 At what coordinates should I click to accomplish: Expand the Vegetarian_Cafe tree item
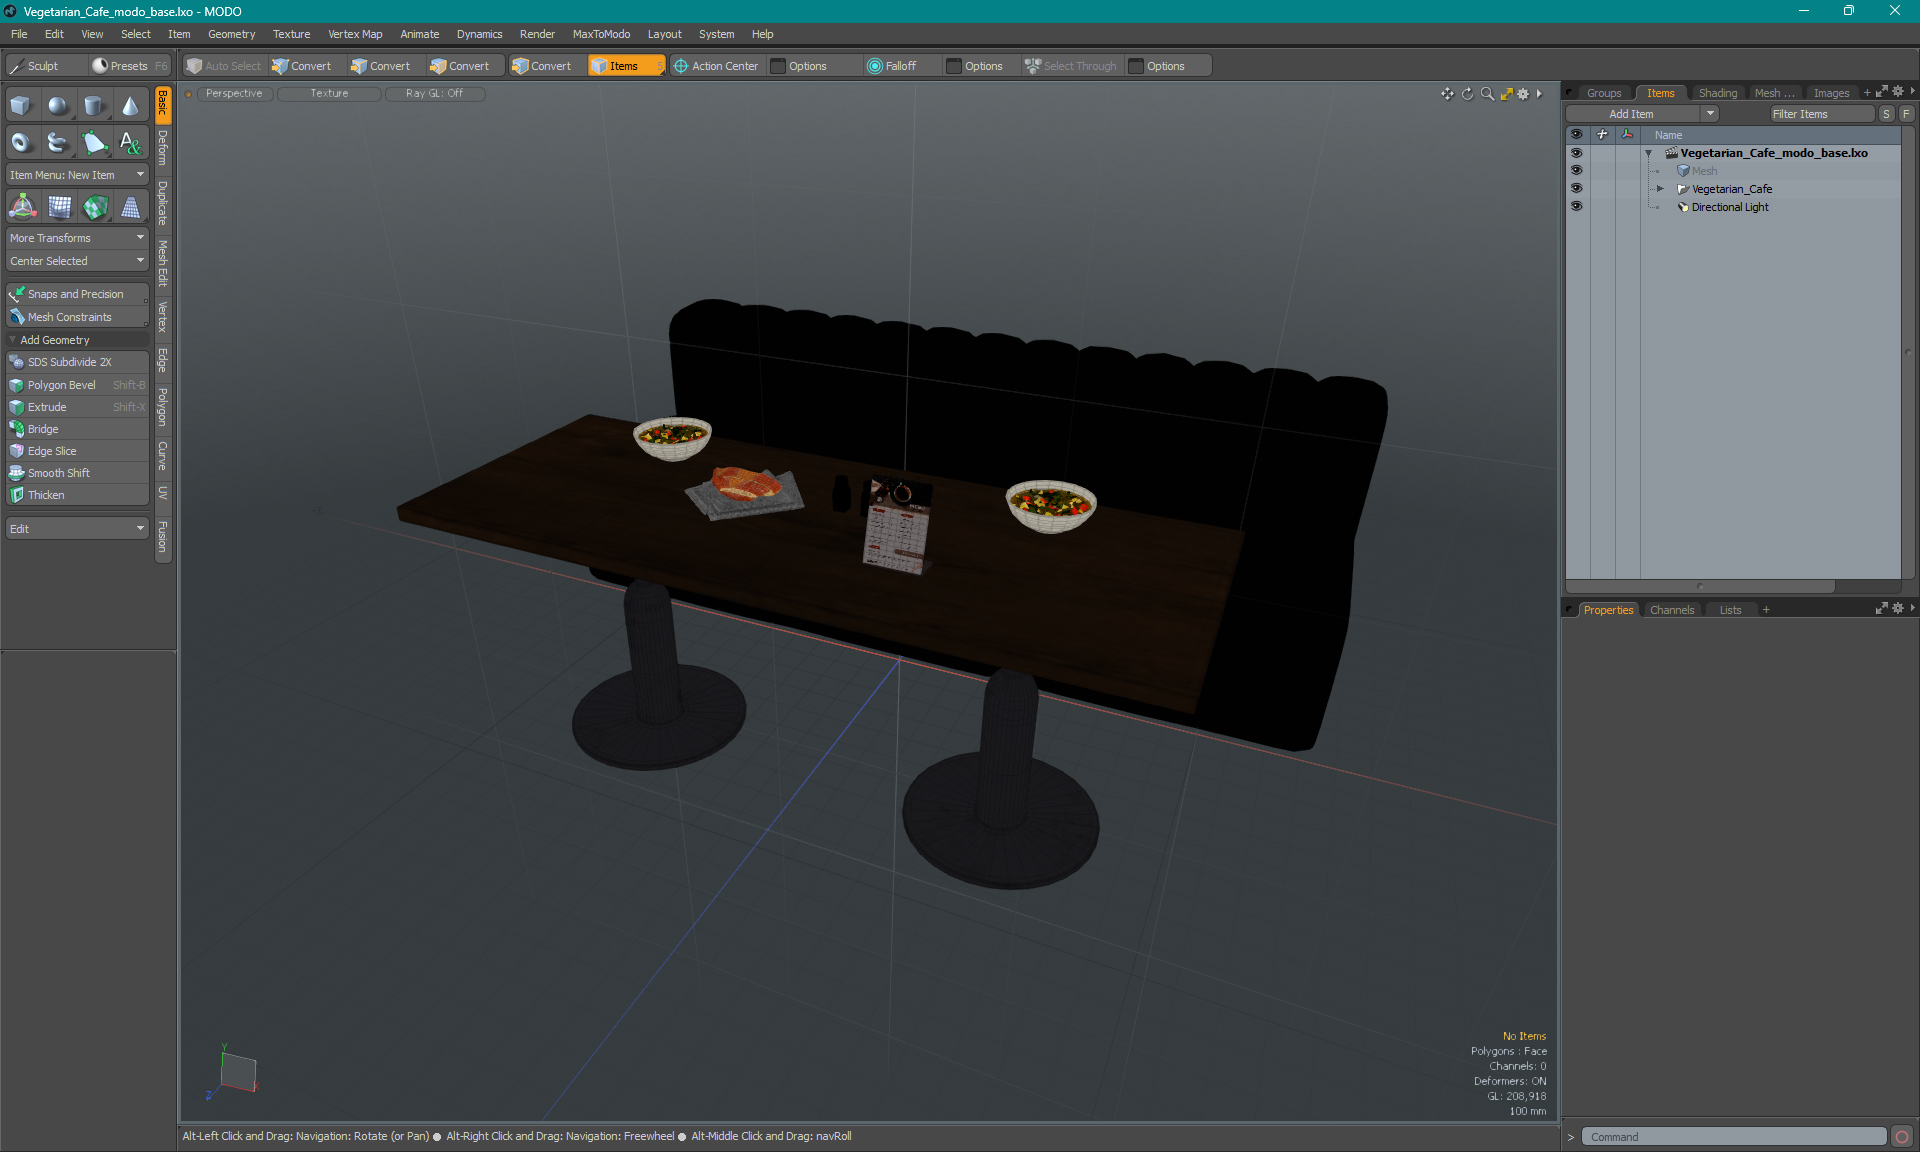coord(1662,188)
